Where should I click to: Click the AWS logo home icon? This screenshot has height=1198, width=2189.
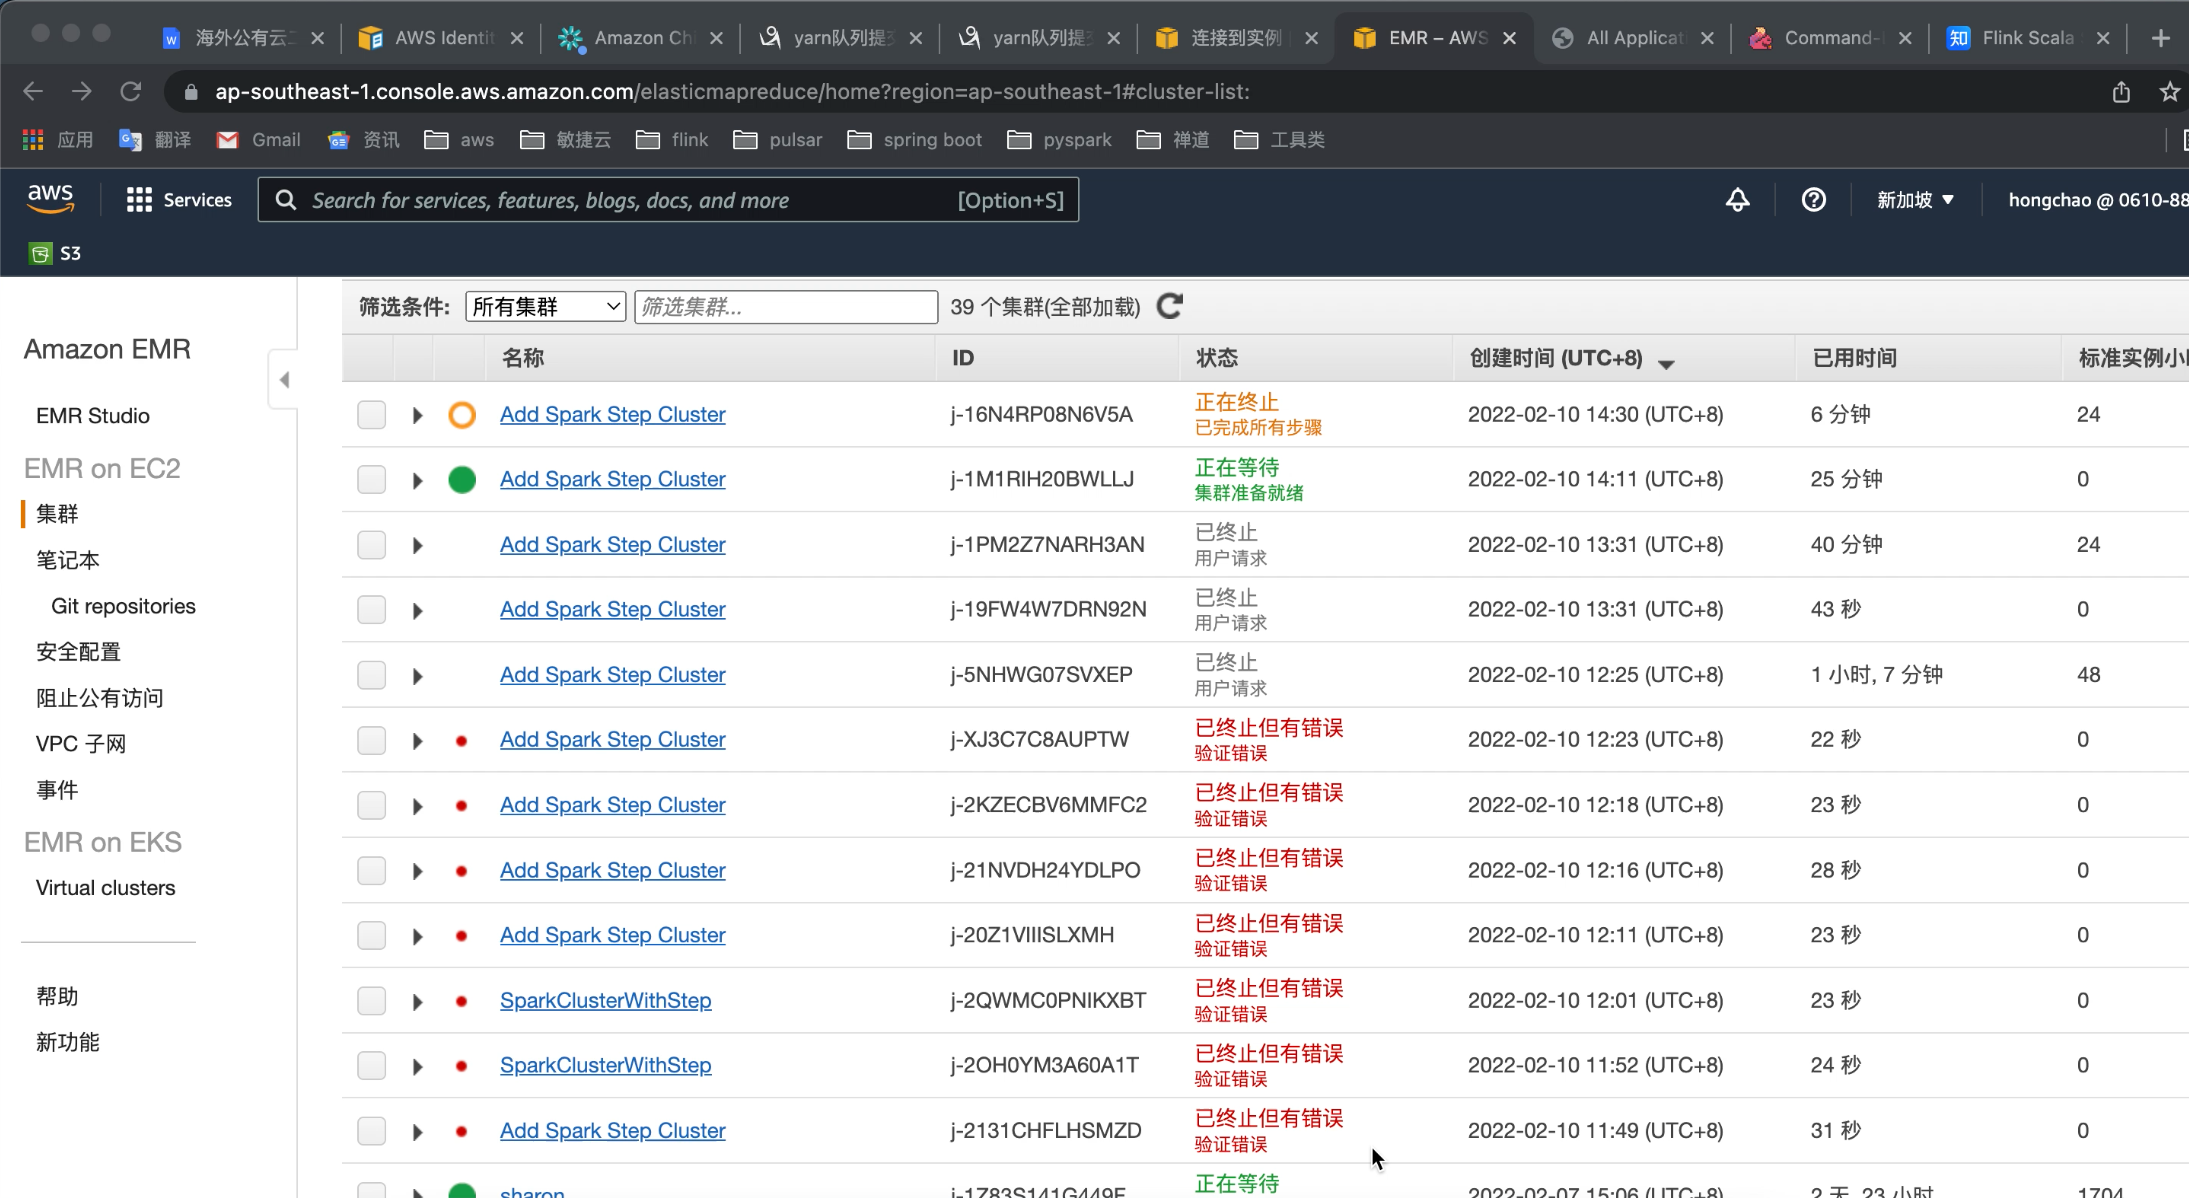tap(50, 199)
